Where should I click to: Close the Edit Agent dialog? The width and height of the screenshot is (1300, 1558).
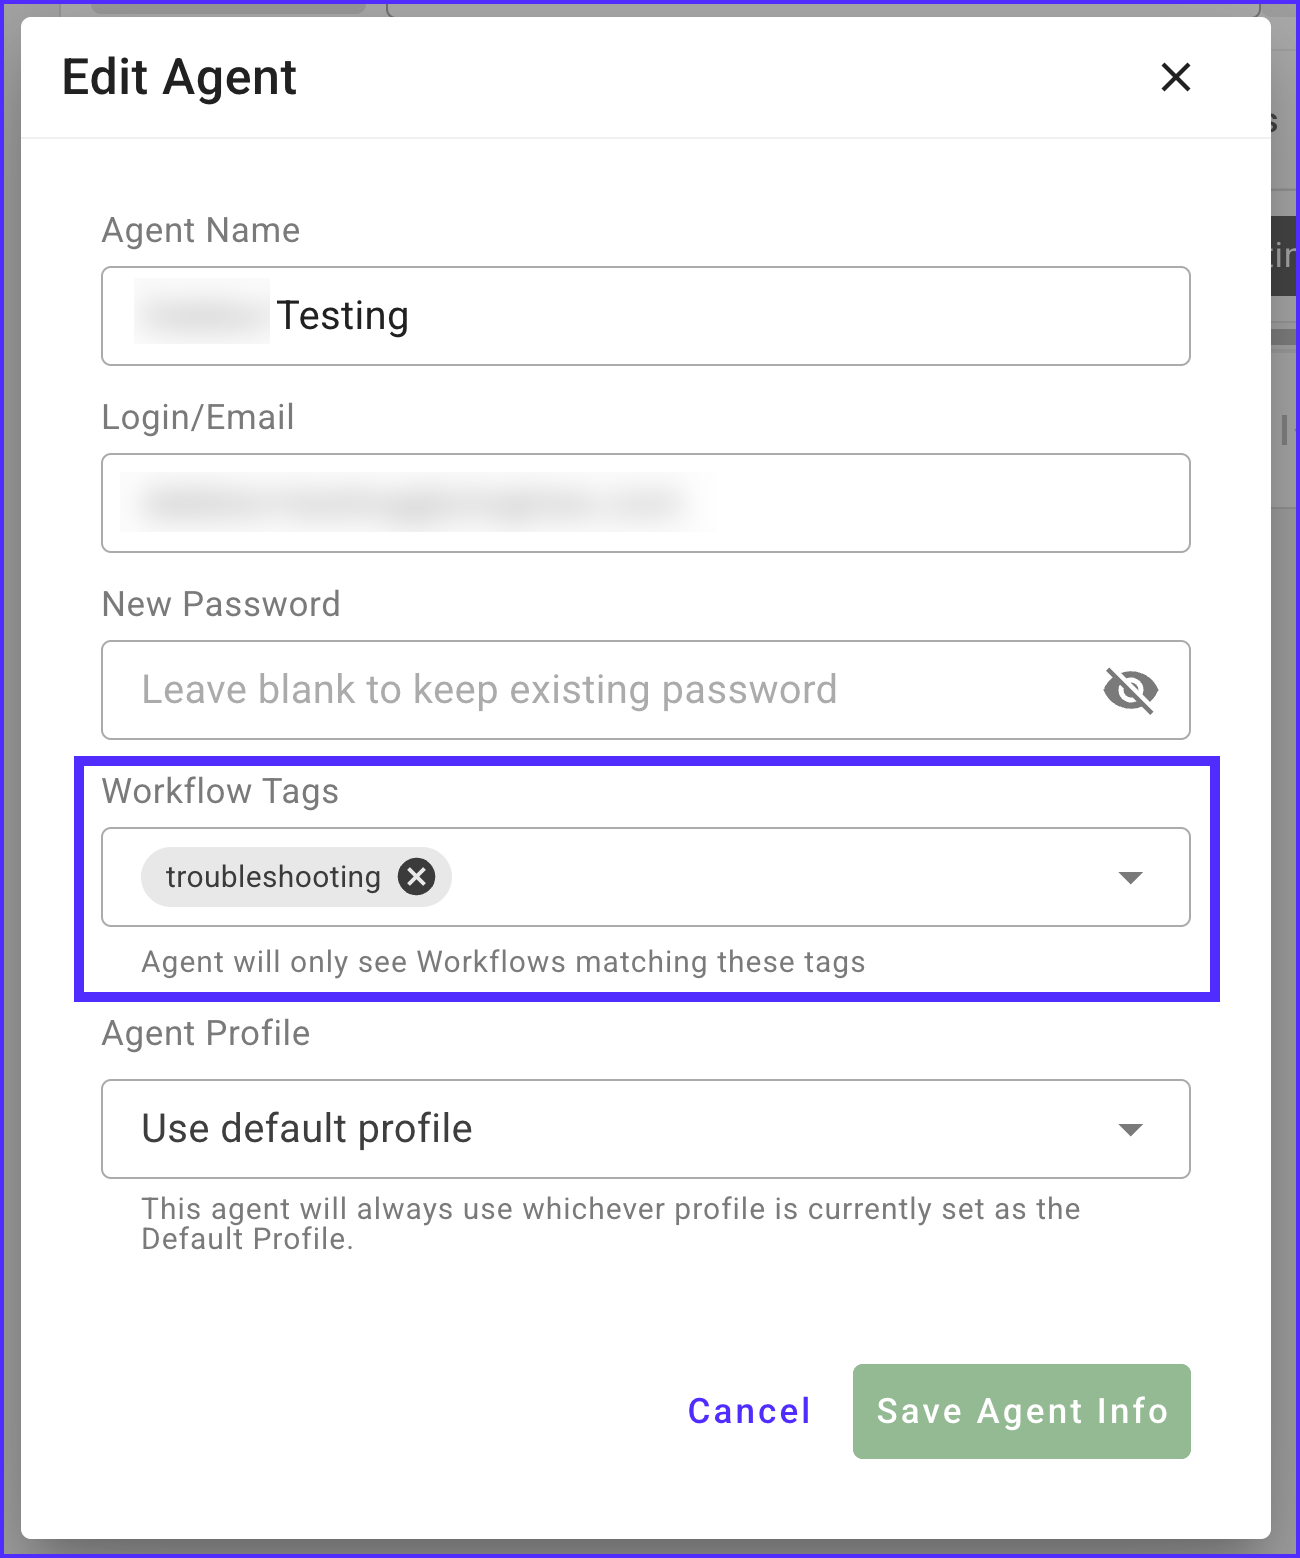coord(1175,77)
